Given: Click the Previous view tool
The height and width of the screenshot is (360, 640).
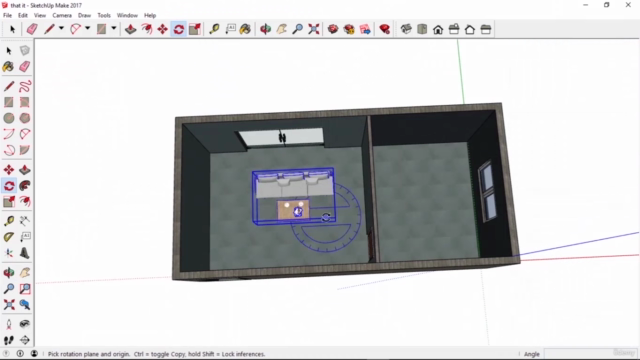Looking at the screenshot, I should pos(24,304).
